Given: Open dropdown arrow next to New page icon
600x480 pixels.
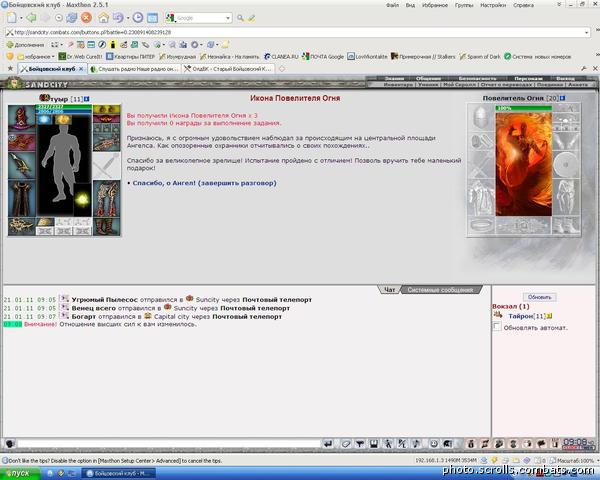Looking at the screenshot, I should coord(21,18).
